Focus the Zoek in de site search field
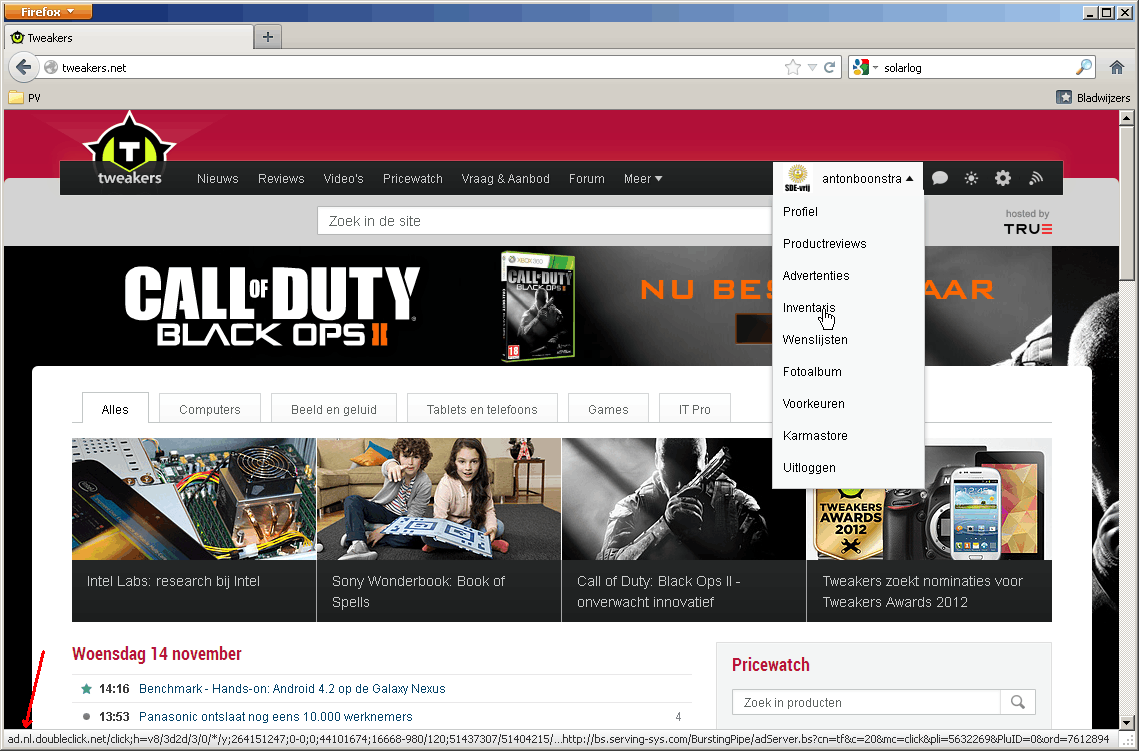1139x751 pixels. pos(545,221)
